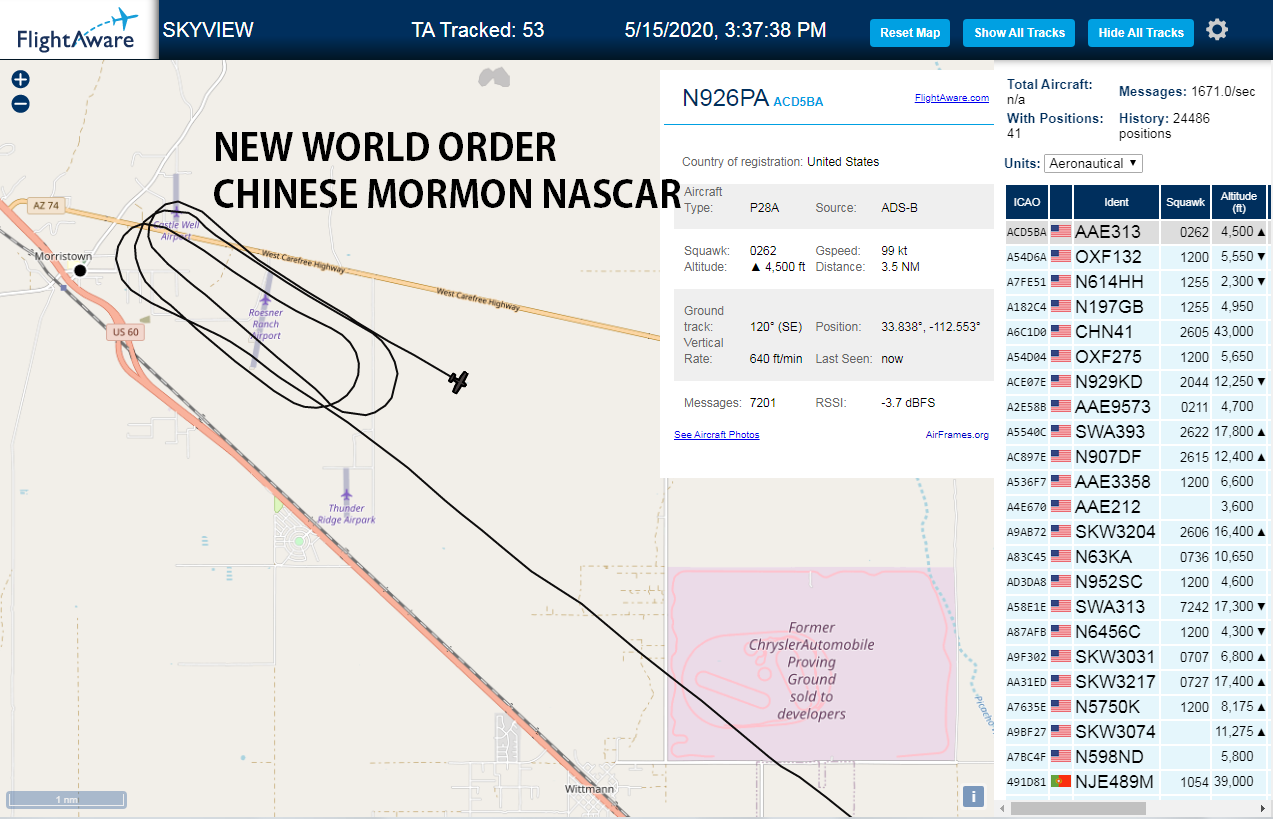Click the US 60 highway shield
The image size is (1273, 819).
tap(125, 332)
